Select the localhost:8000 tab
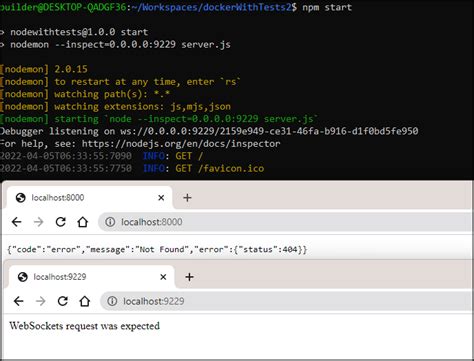 coord(89,198)
